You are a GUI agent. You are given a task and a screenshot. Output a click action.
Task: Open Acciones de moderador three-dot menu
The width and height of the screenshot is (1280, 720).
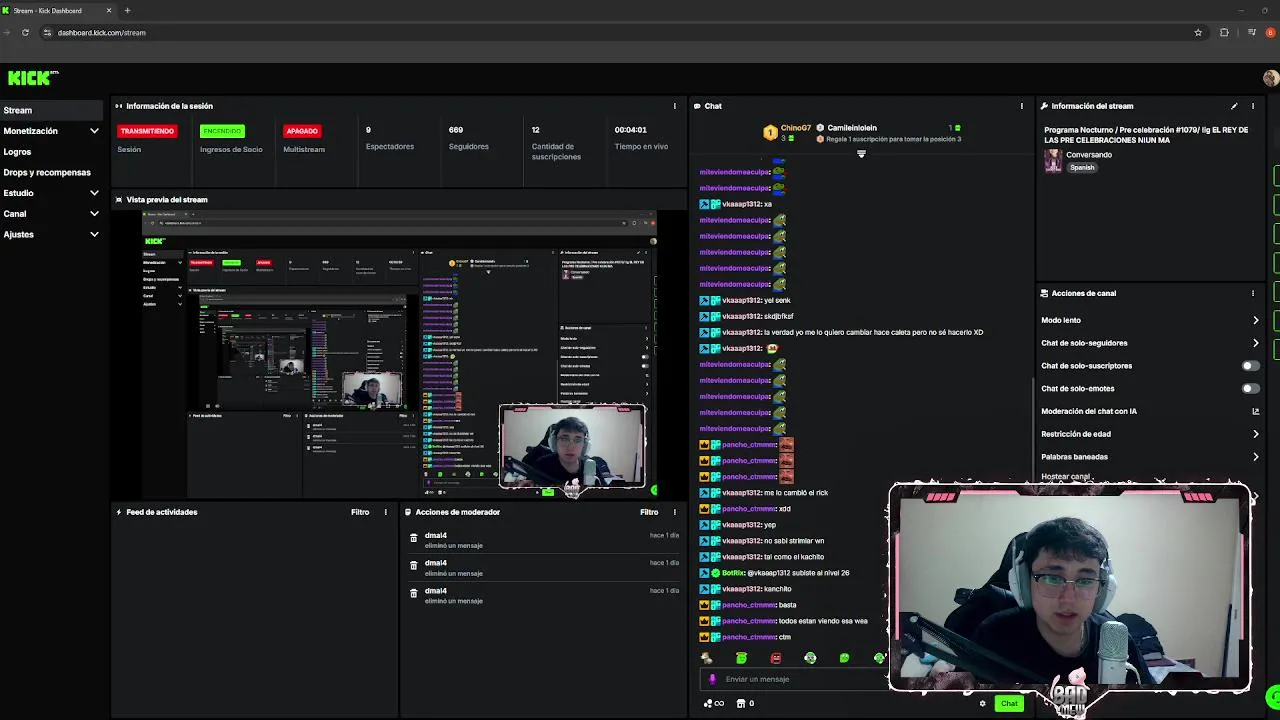point(674,512)
